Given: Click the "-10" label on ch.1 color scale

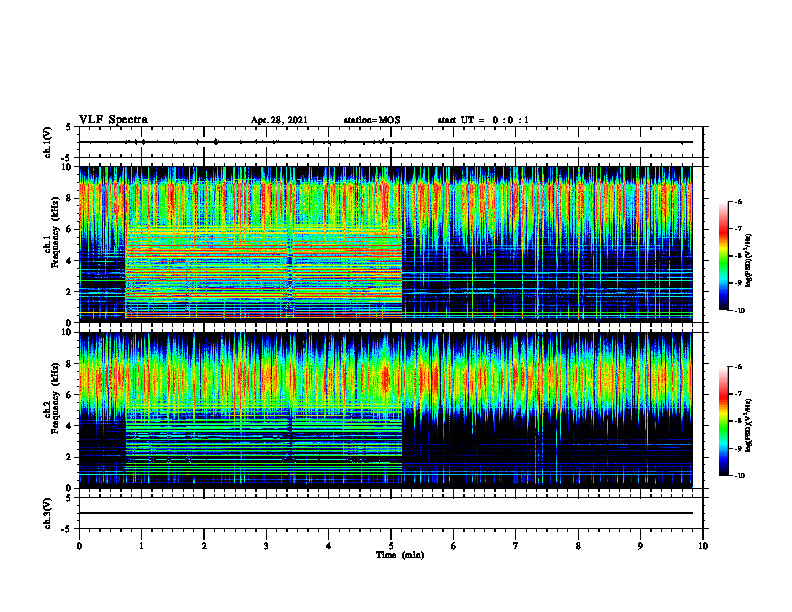Looking at the screenshot, I should (739, 311).
